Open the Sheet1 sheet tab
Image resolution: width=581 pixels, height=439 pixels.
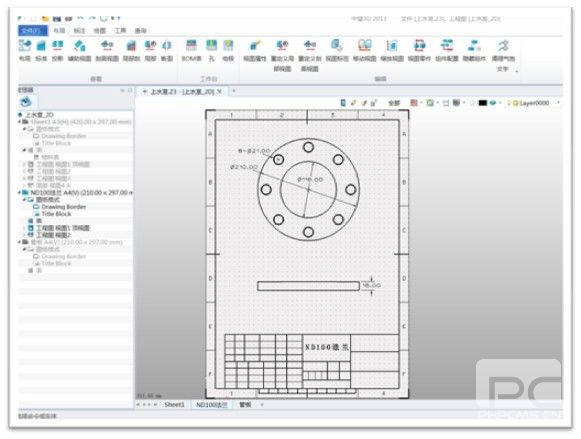pyautogui.click(x=174, y=405)
